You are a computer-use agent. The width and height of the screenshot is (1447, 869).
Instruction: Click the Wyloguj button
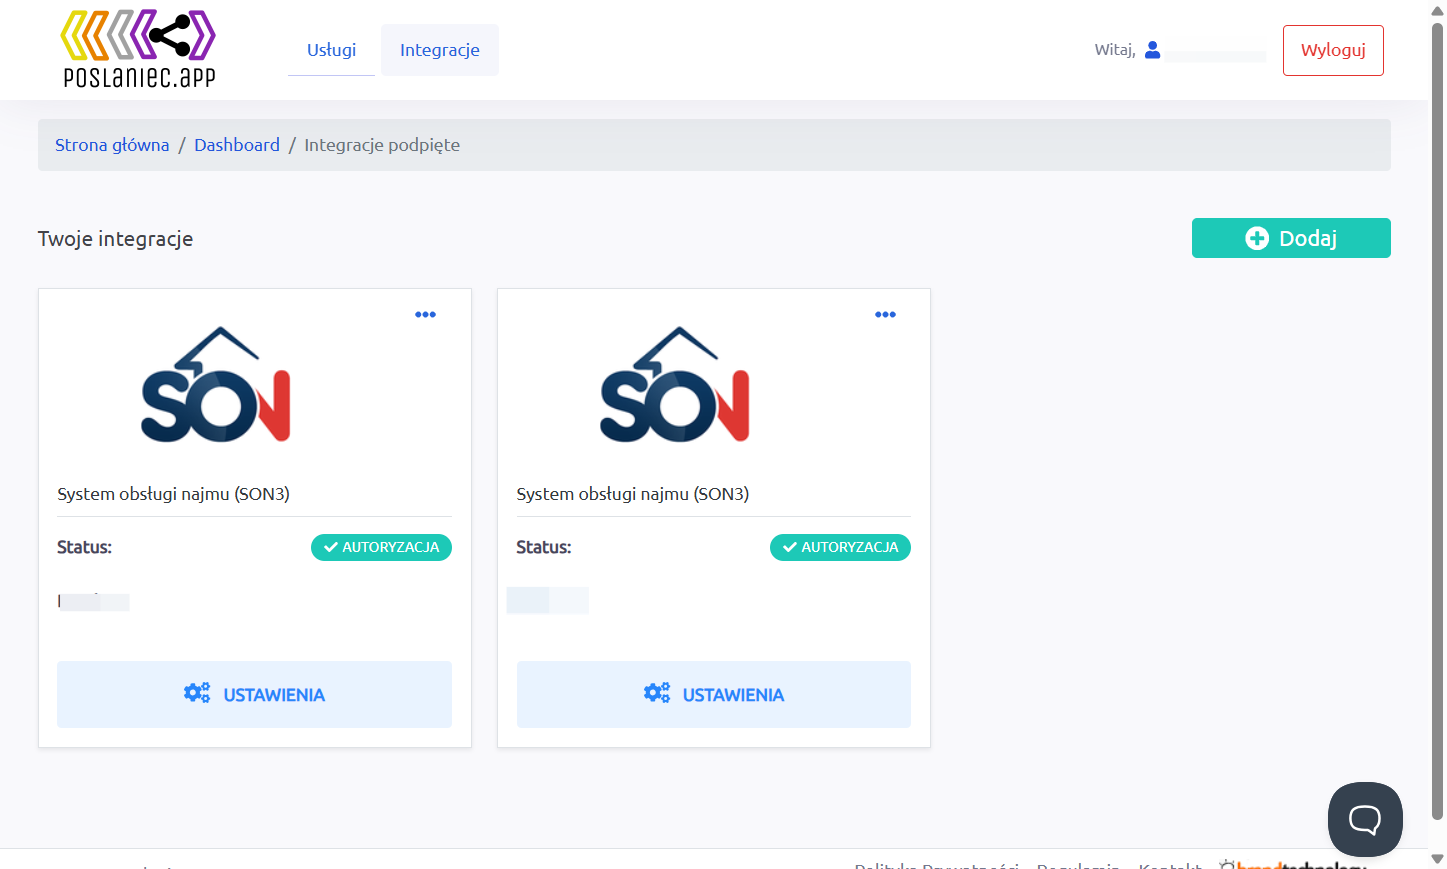pyautogui.click(x=1333, y=50)
